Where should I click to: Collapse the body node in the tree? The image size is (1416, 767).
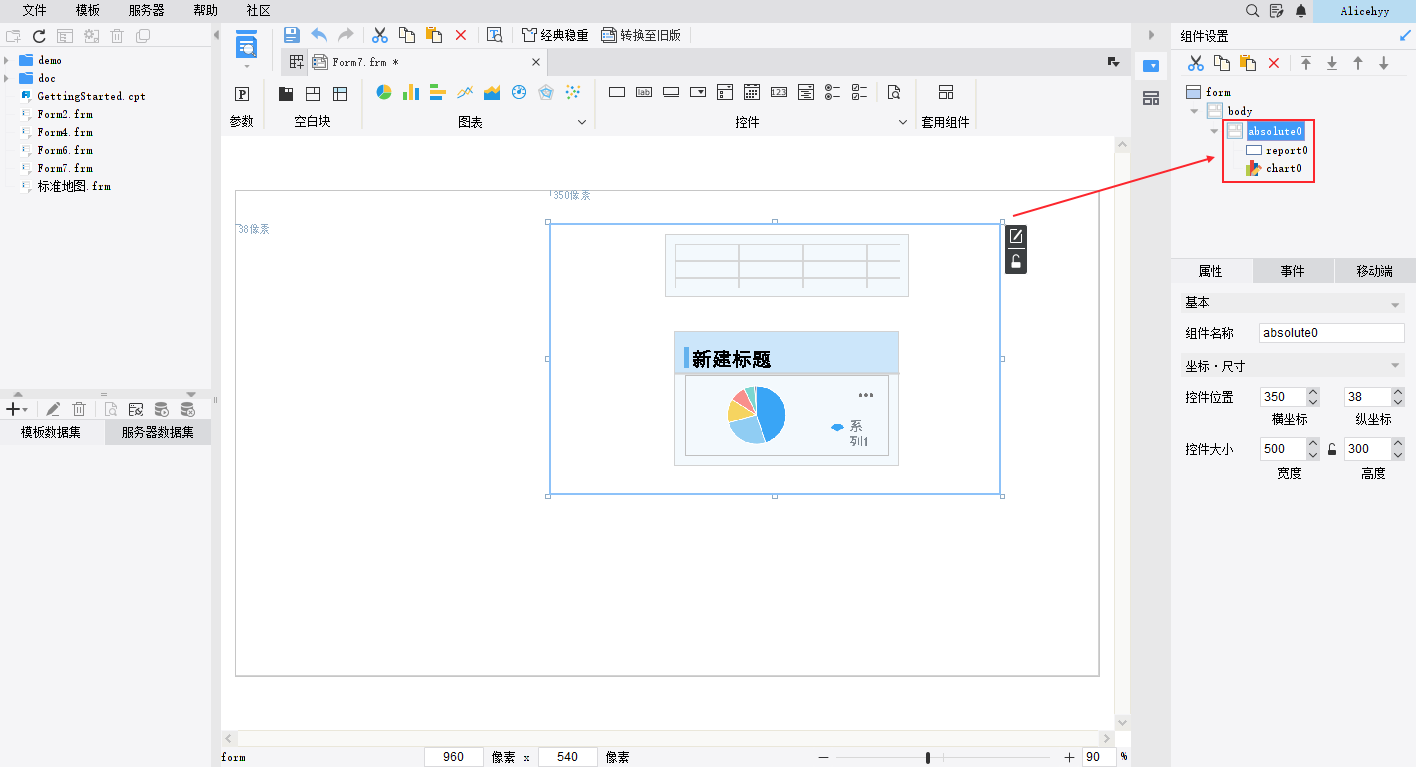point(1194,111)
